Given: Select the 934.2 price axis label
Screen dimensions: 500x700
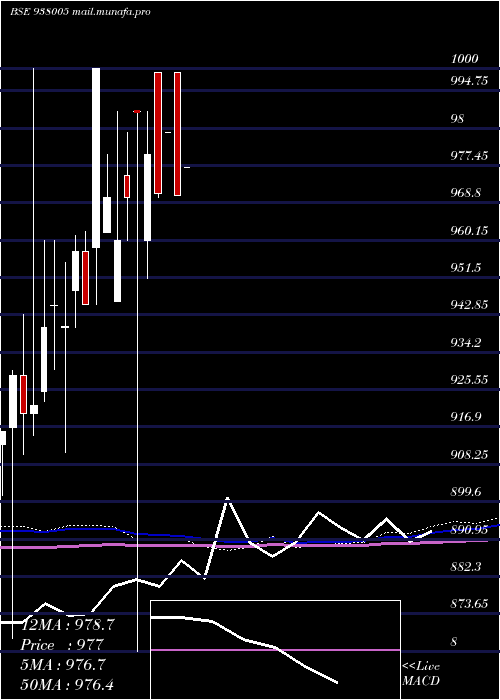Looking at the screenshot, I should click(x=465, y=343).
